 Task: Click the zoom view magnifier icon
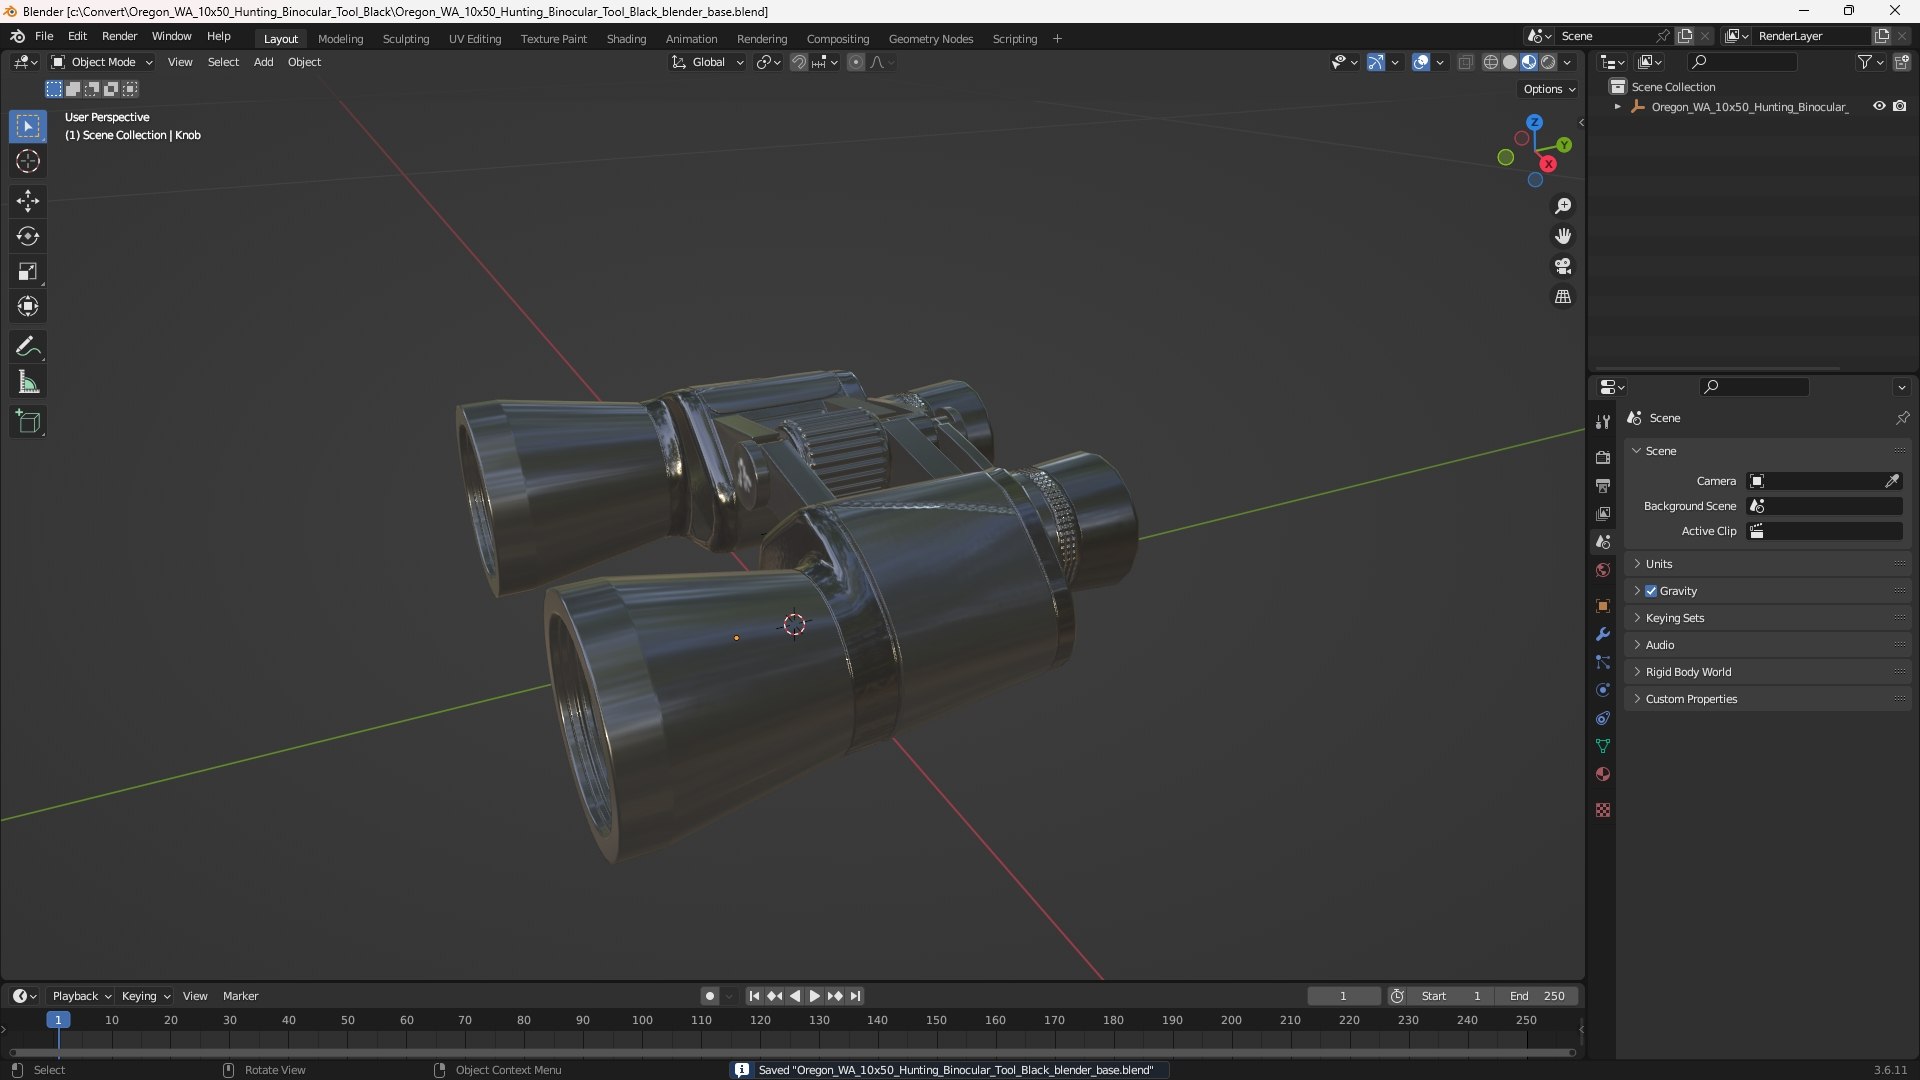(1563, 206)
